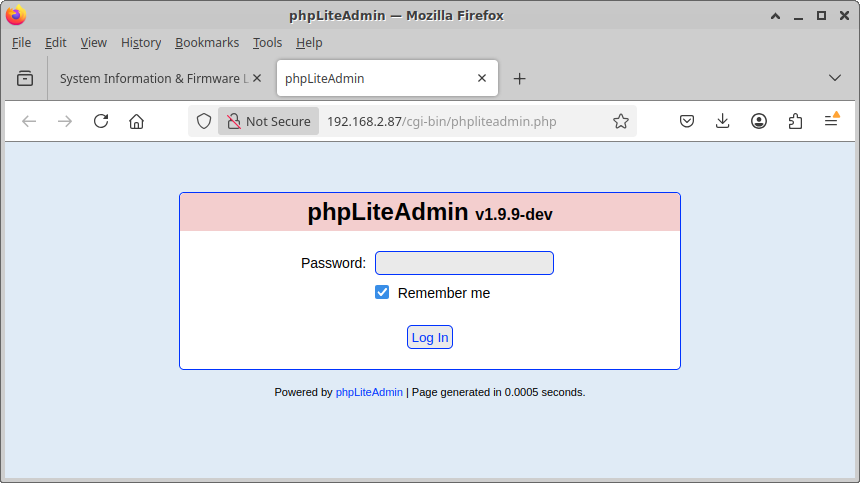Follow the phpLiteAdmin footer link

point(369,392)
